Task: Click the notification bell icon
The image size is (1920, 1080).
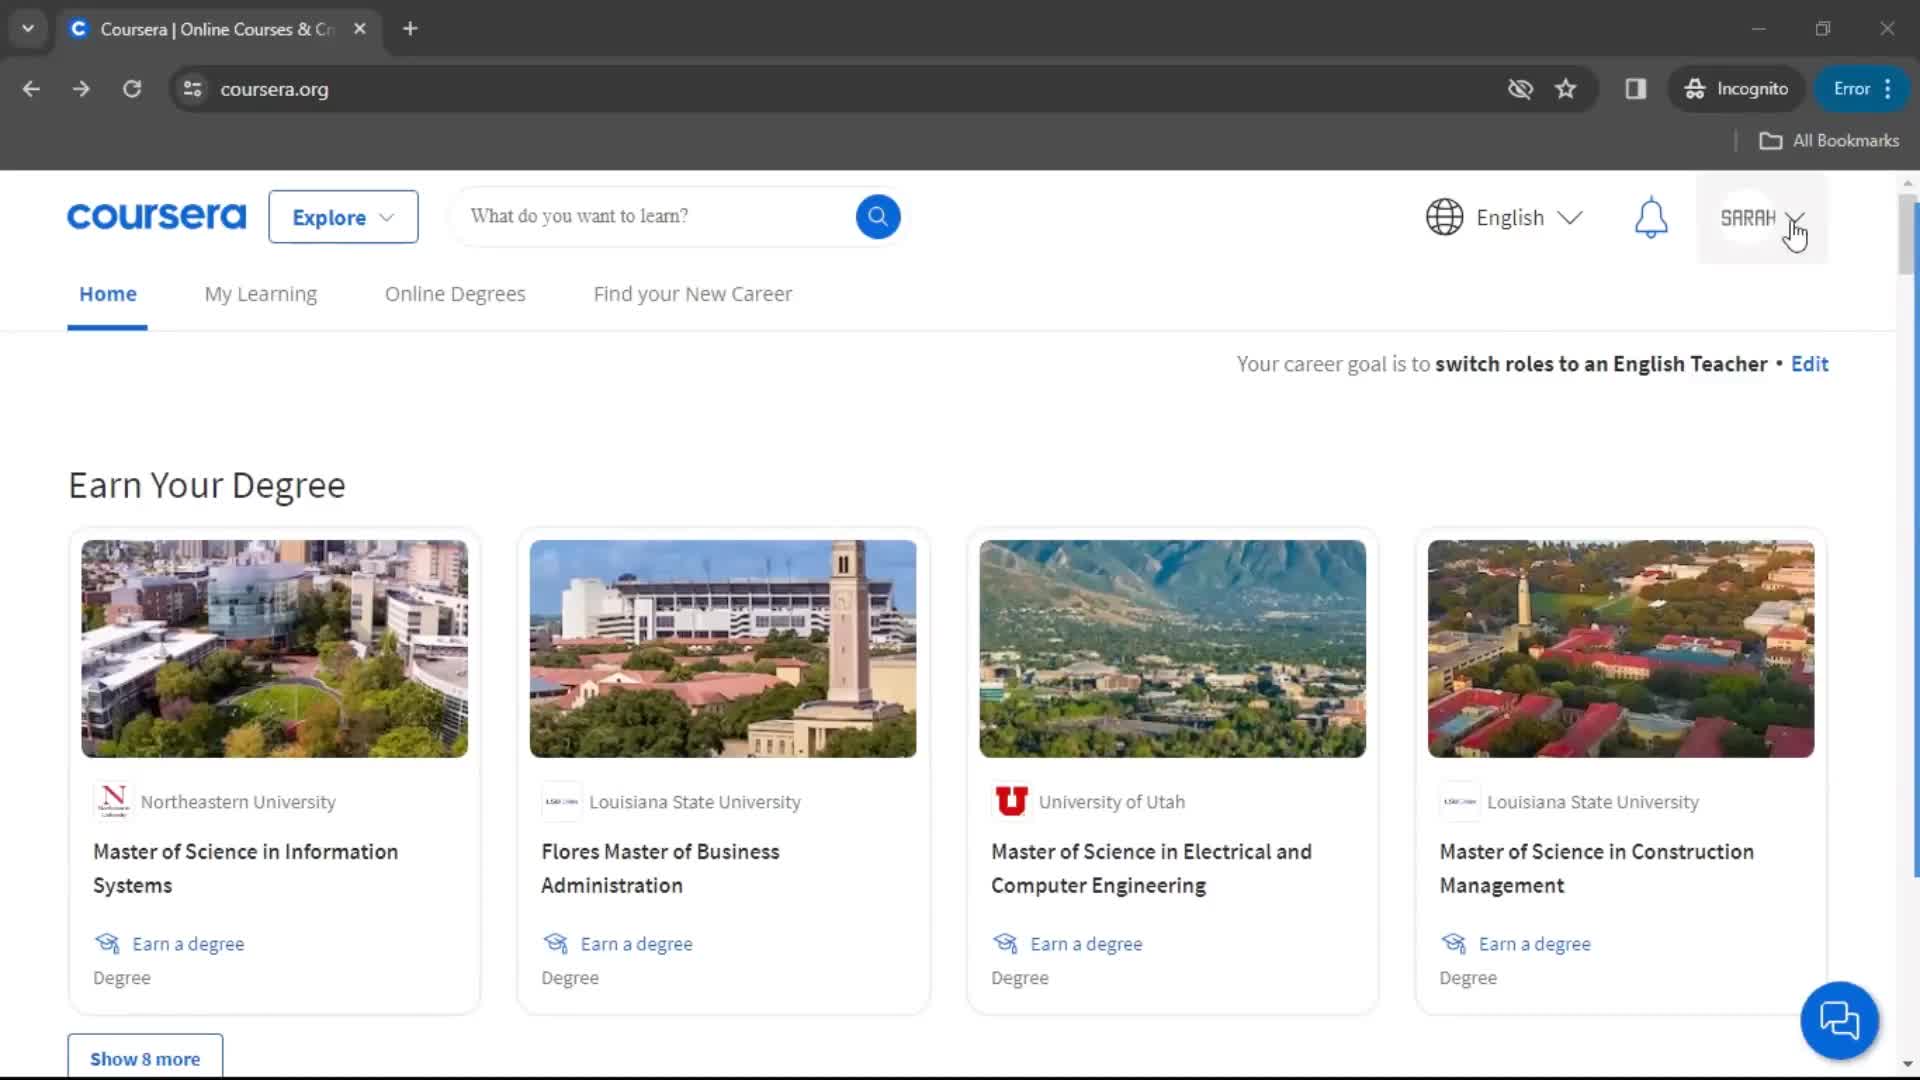Action: pos(1652,216)
